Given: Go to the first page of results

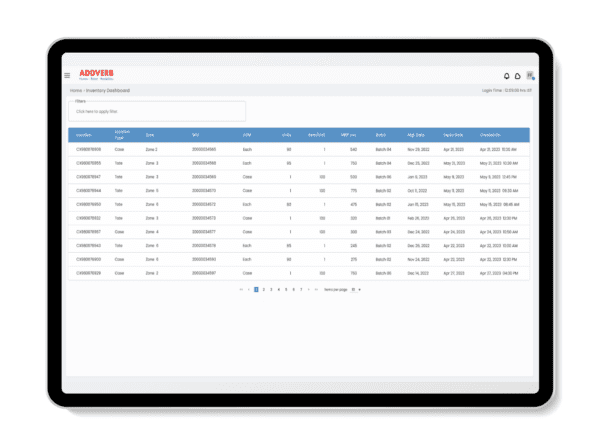Looking at the screenshot, I should point(241,289).
